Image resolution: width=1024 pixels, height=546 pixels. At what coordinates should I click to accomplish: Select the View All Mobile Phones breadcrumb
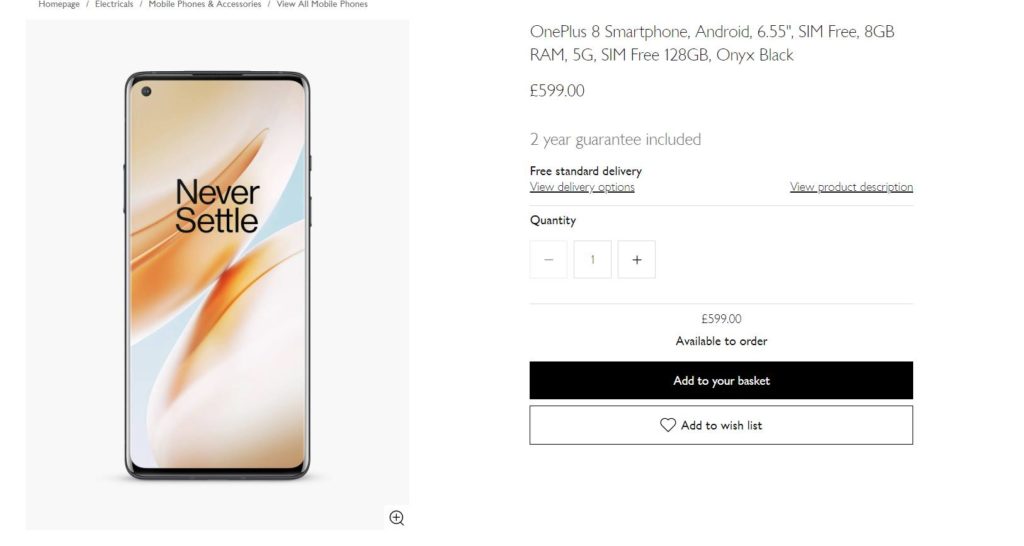pyautogui.click(x=322, y=5)
